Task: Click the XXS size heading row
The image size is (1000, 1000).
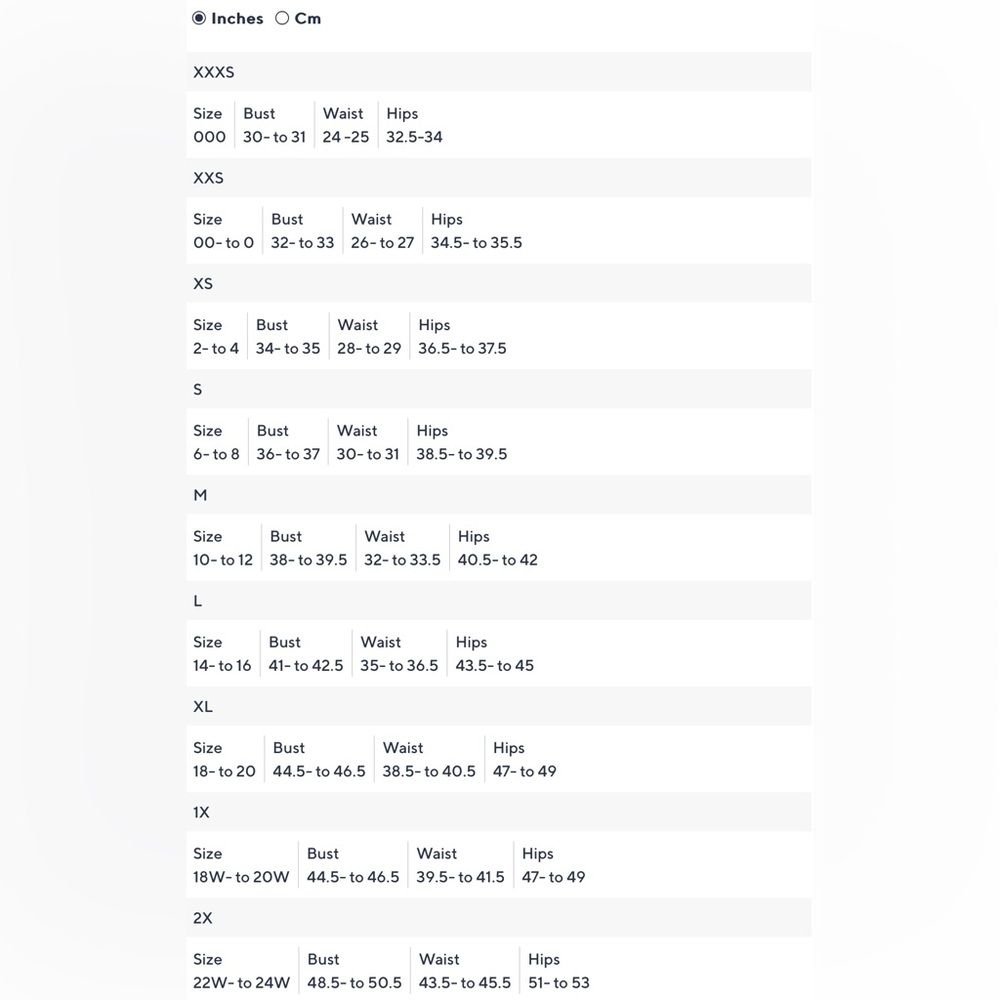Action: pyautogui.click(x=499, y=178)
